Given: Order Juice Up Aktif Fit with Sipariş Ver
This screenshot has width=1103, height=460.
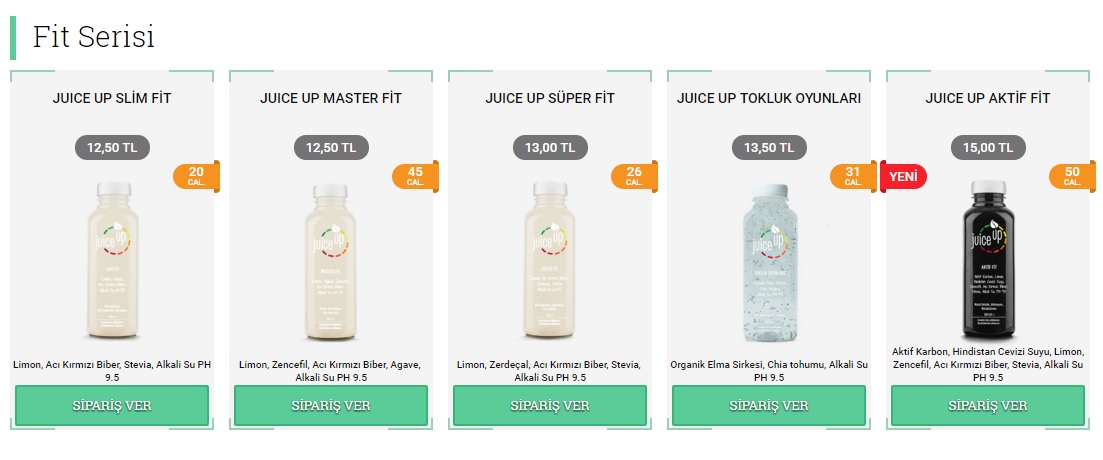Looking at the screenshot, I should click(x=988, y=406).
